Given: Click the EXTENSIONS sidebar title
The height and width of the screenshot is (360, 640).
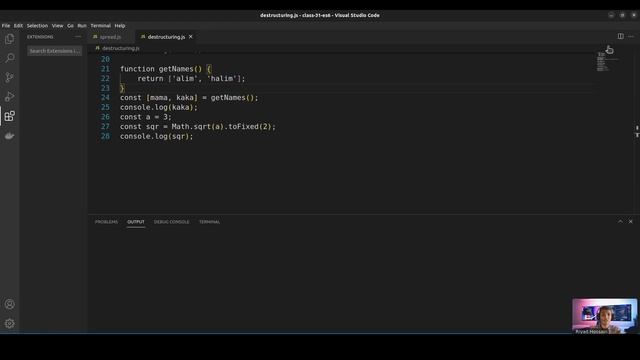Looking at the screenshot, I should click(40, 37).
